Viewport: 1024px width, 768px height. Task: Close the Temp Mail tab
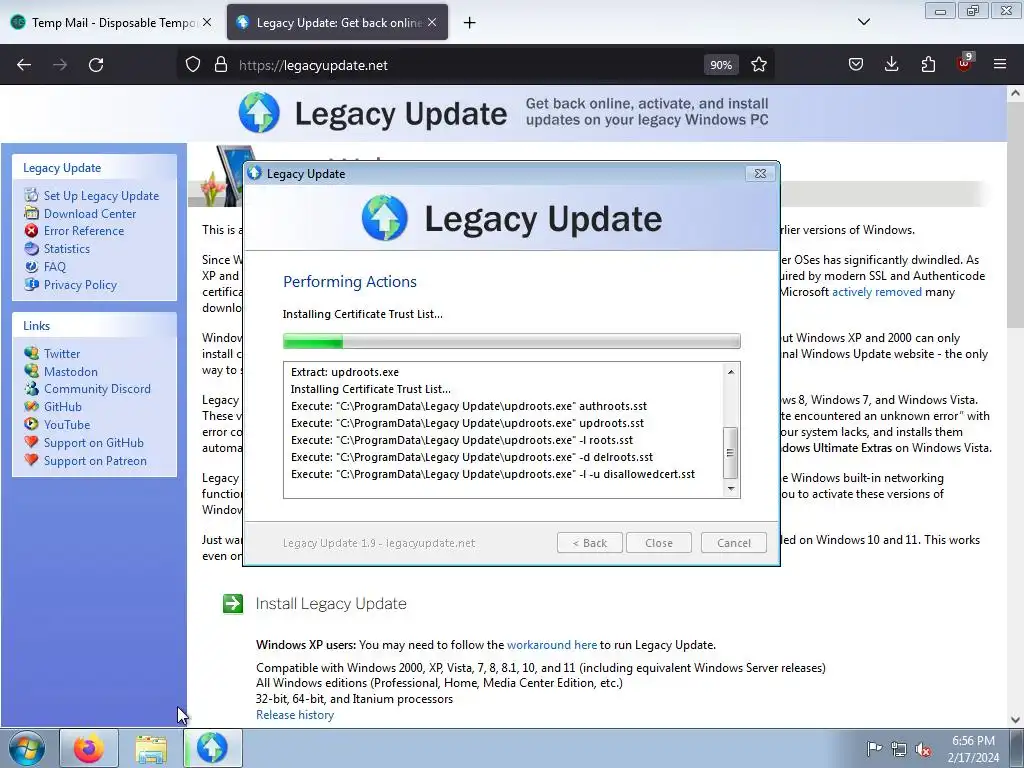(207, 22)
